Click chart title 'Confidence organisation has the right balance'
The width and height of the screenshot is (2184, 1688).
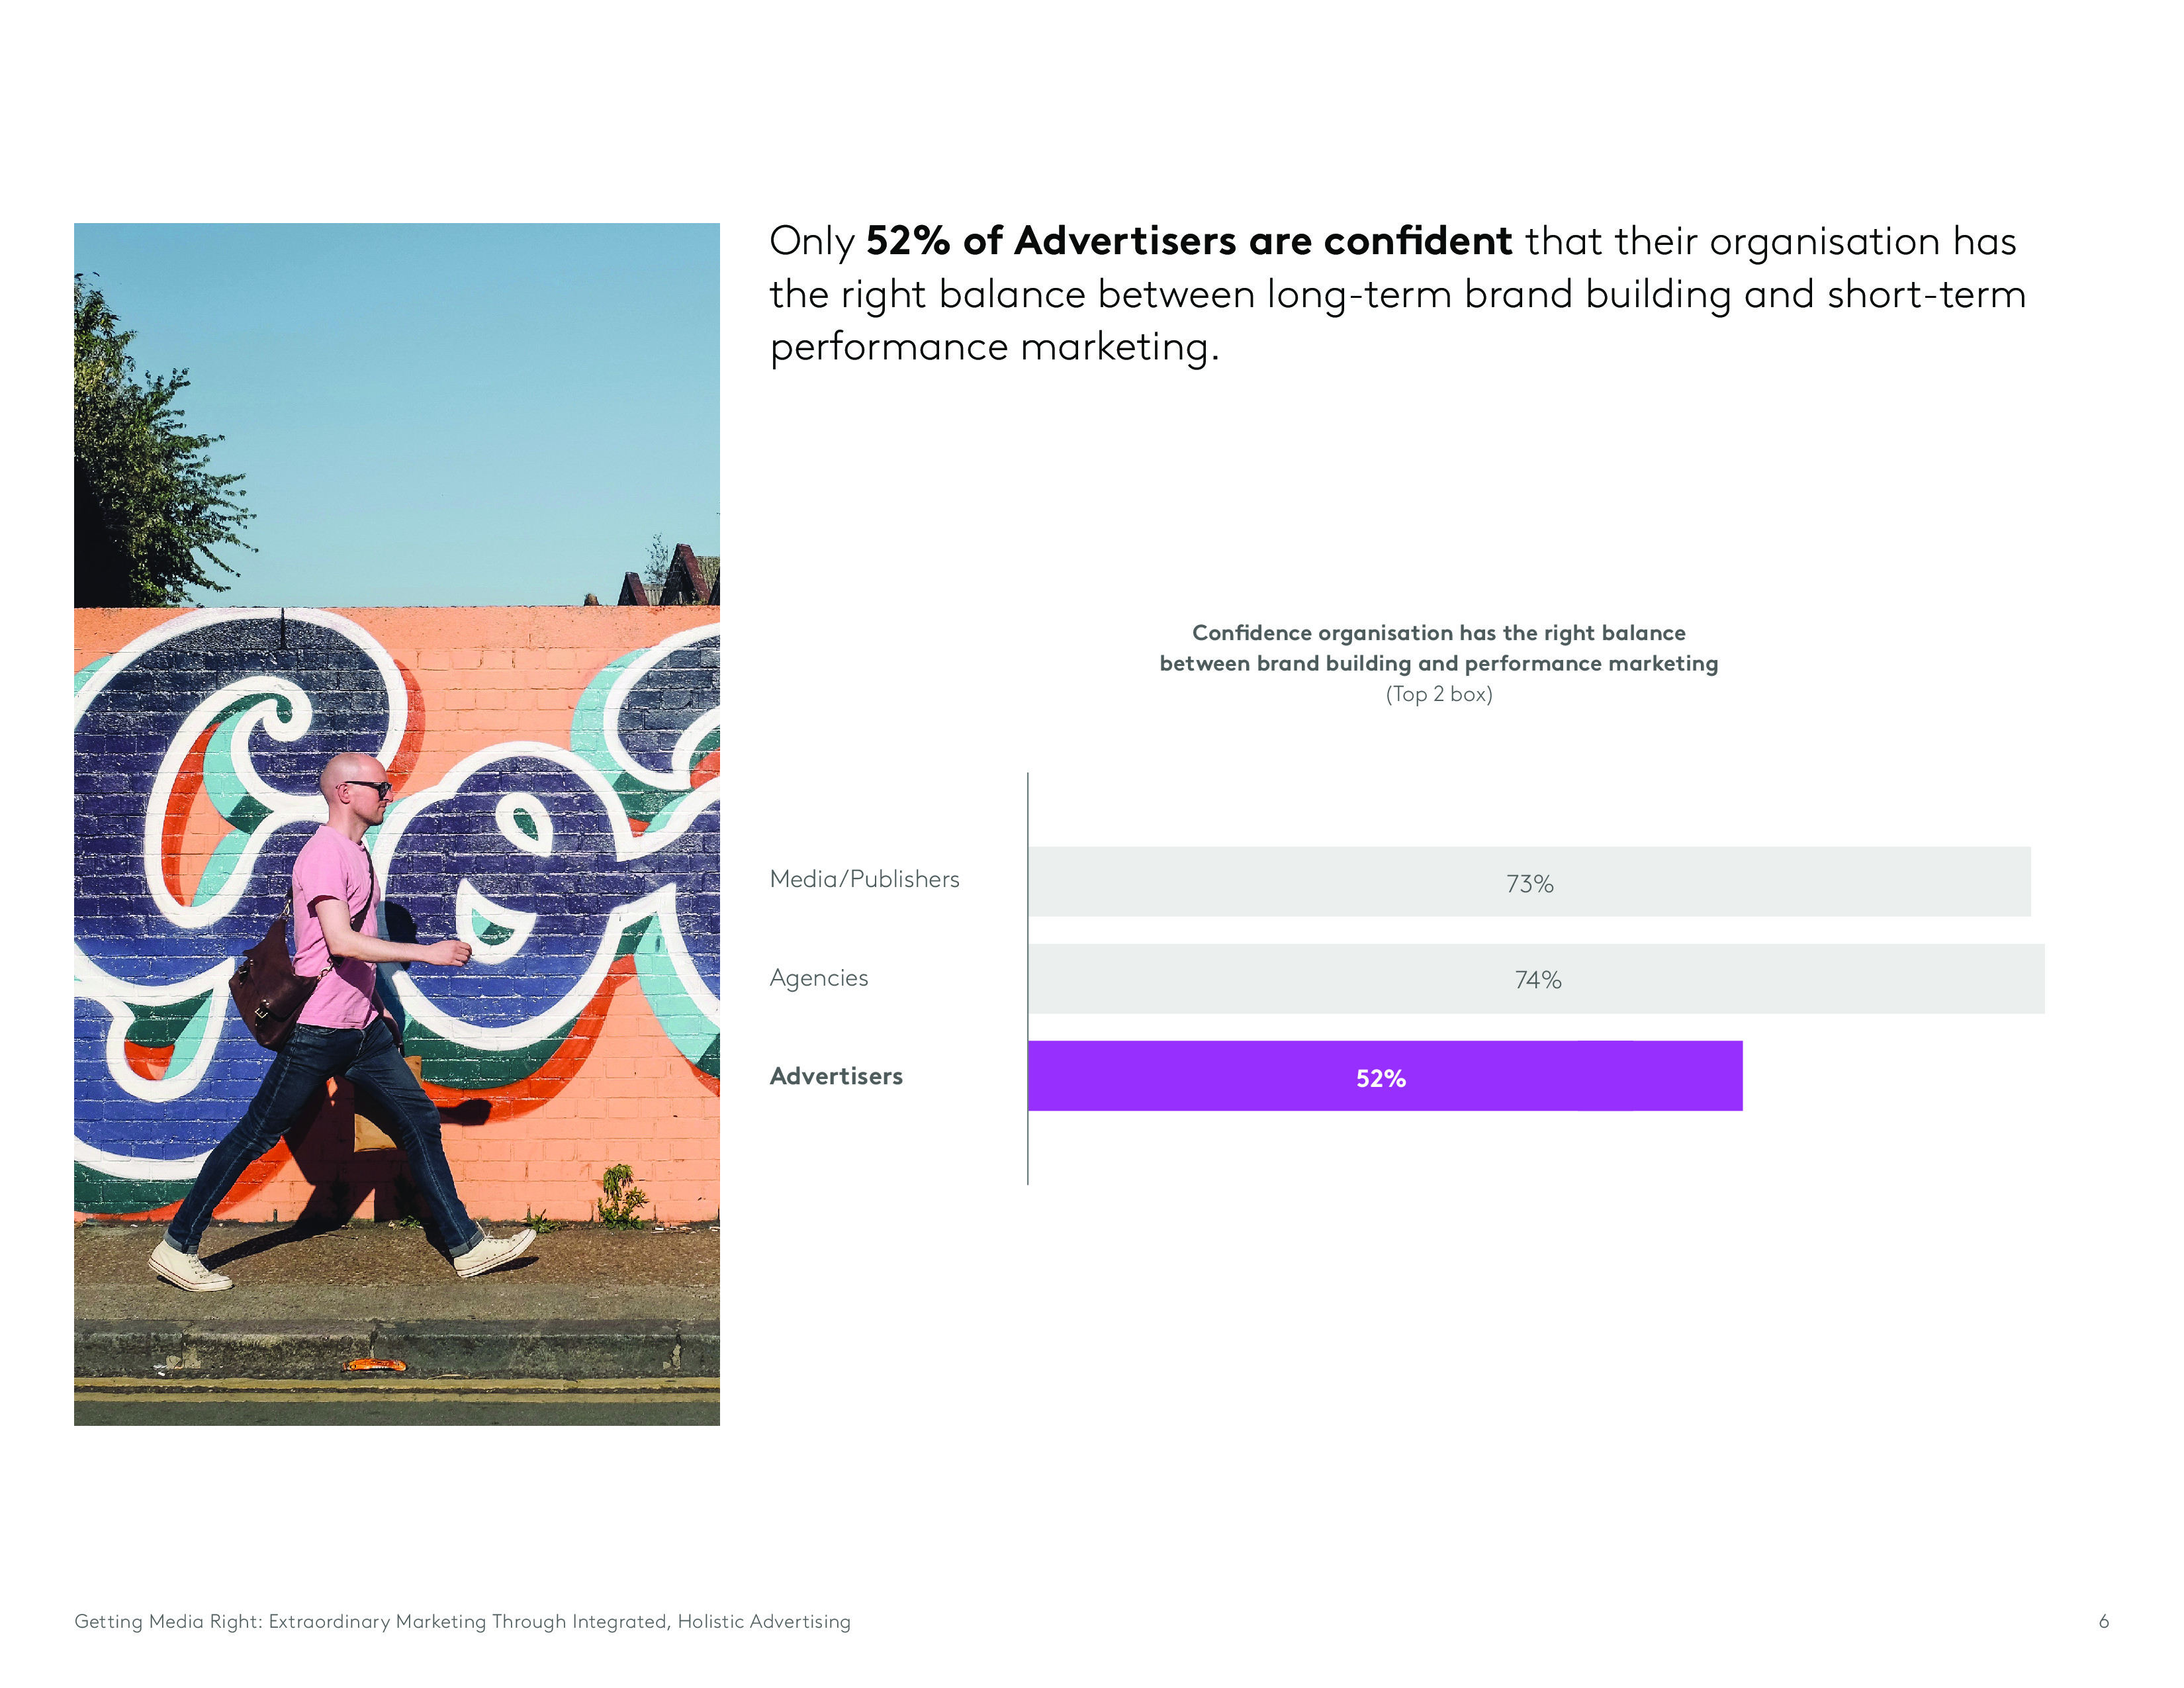tap(1438, 632)
